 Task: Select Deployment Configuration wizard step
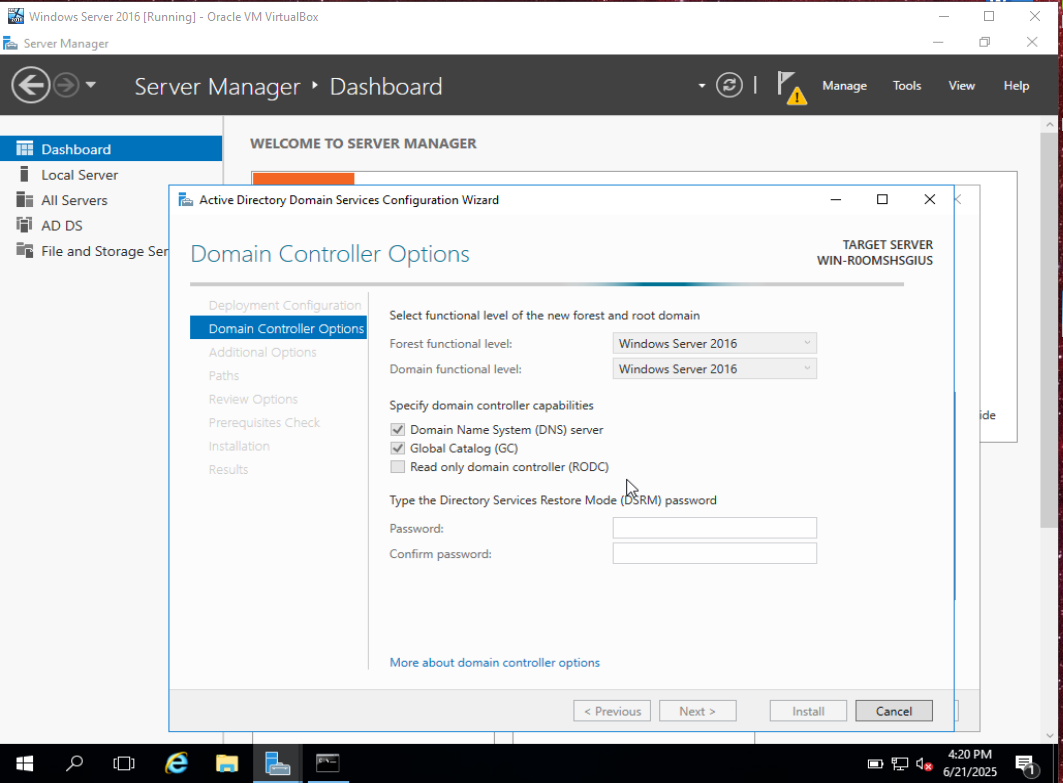[x=285, y=305]
